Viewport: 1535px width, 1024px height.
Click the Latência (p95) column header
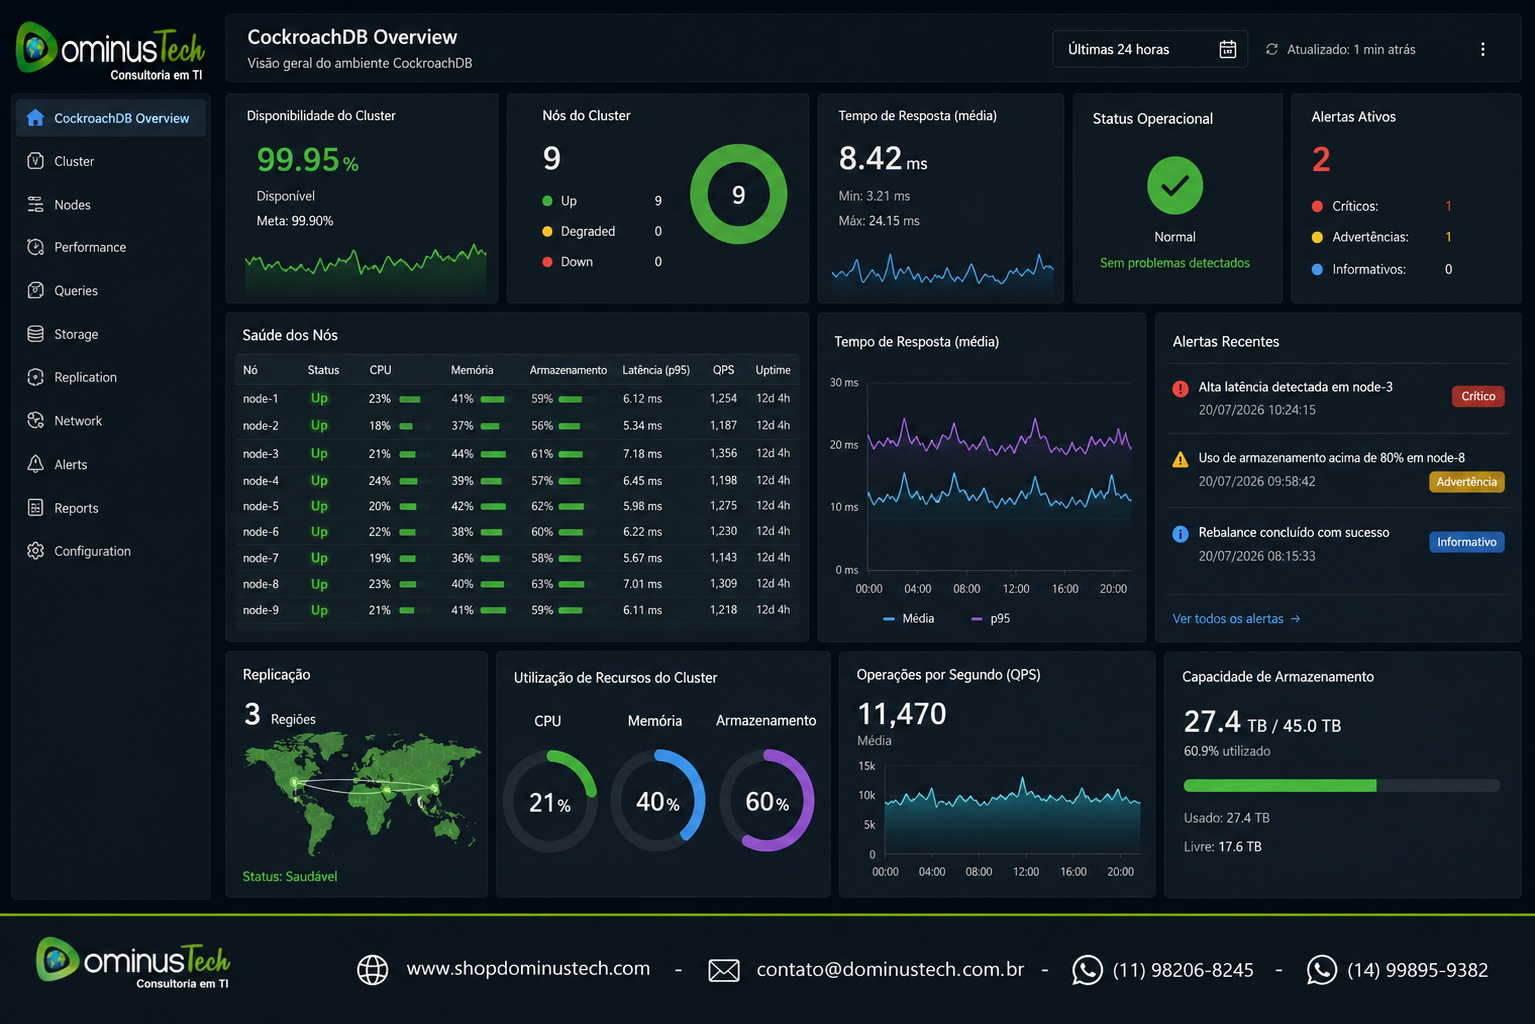pos(656,370)
